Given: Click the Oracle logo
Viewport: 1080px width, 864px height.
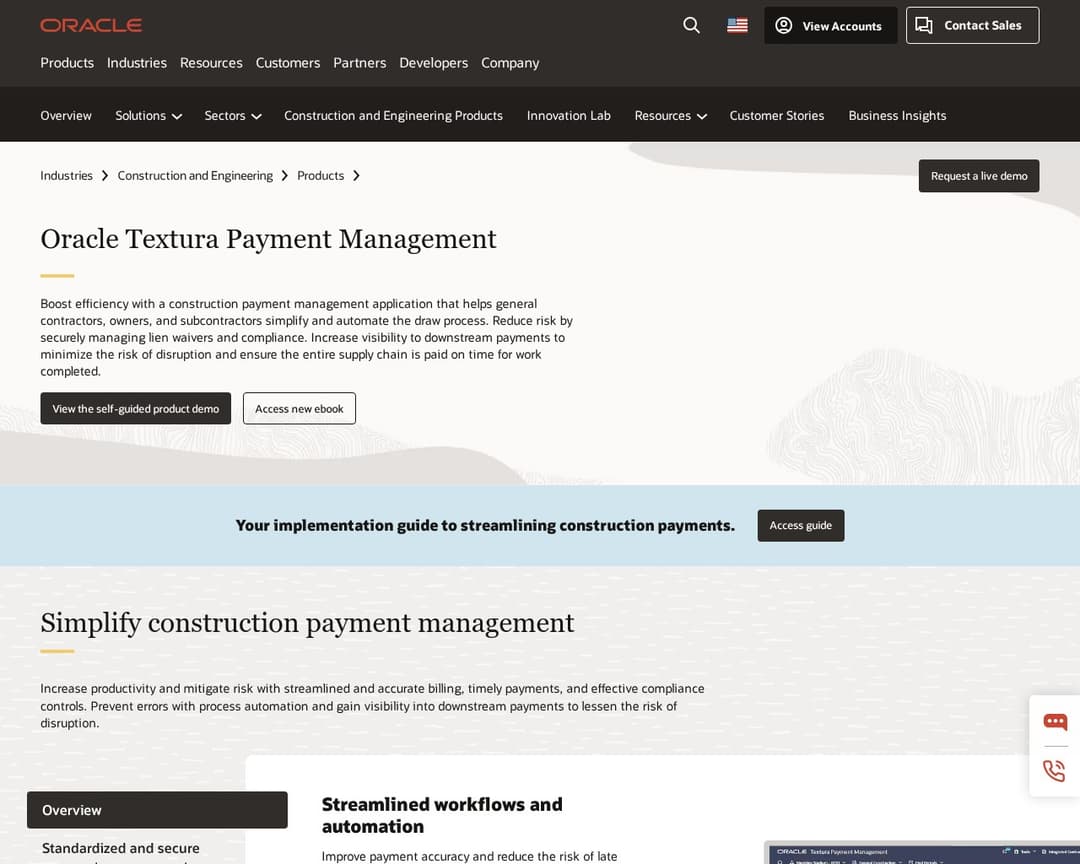Looking at the screenshot, I should point(91,25).
